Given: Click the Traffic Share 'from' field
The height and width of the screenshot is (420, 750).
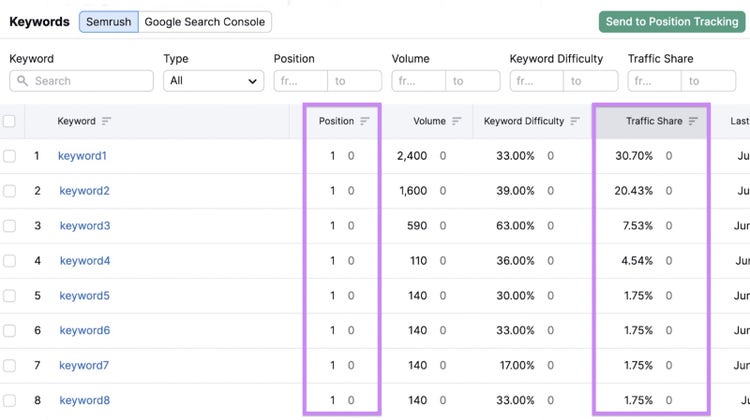Looking at the screenshot, I should tap(655, 81).
